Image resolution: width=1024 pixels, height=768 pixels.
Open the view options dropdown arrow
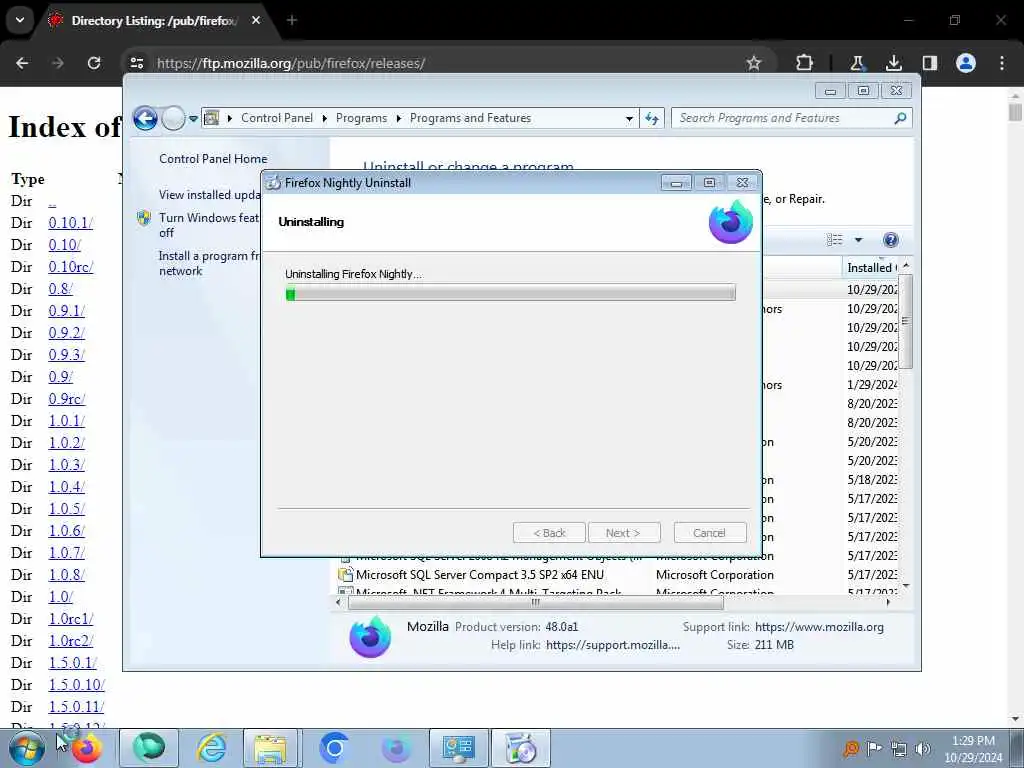click(859, 240)
